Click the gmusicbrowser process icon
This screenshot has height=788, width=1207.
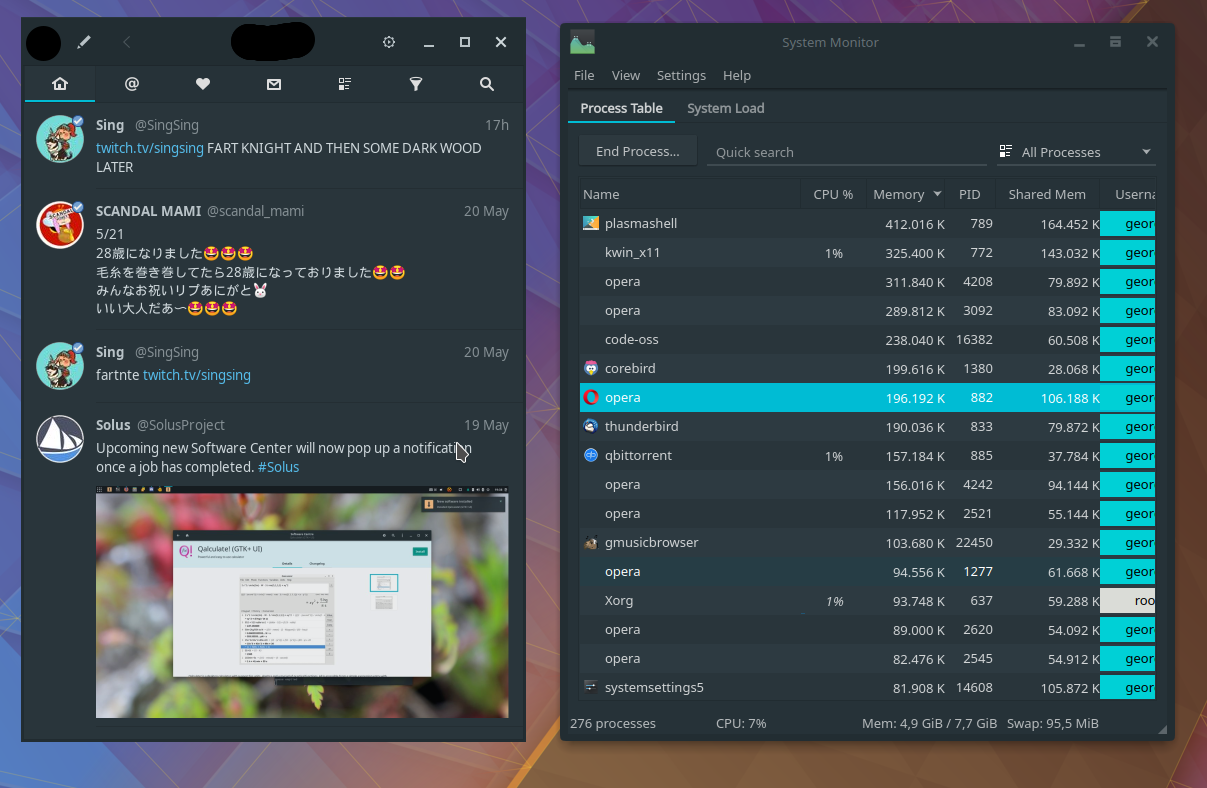click(x=590, y=542)
